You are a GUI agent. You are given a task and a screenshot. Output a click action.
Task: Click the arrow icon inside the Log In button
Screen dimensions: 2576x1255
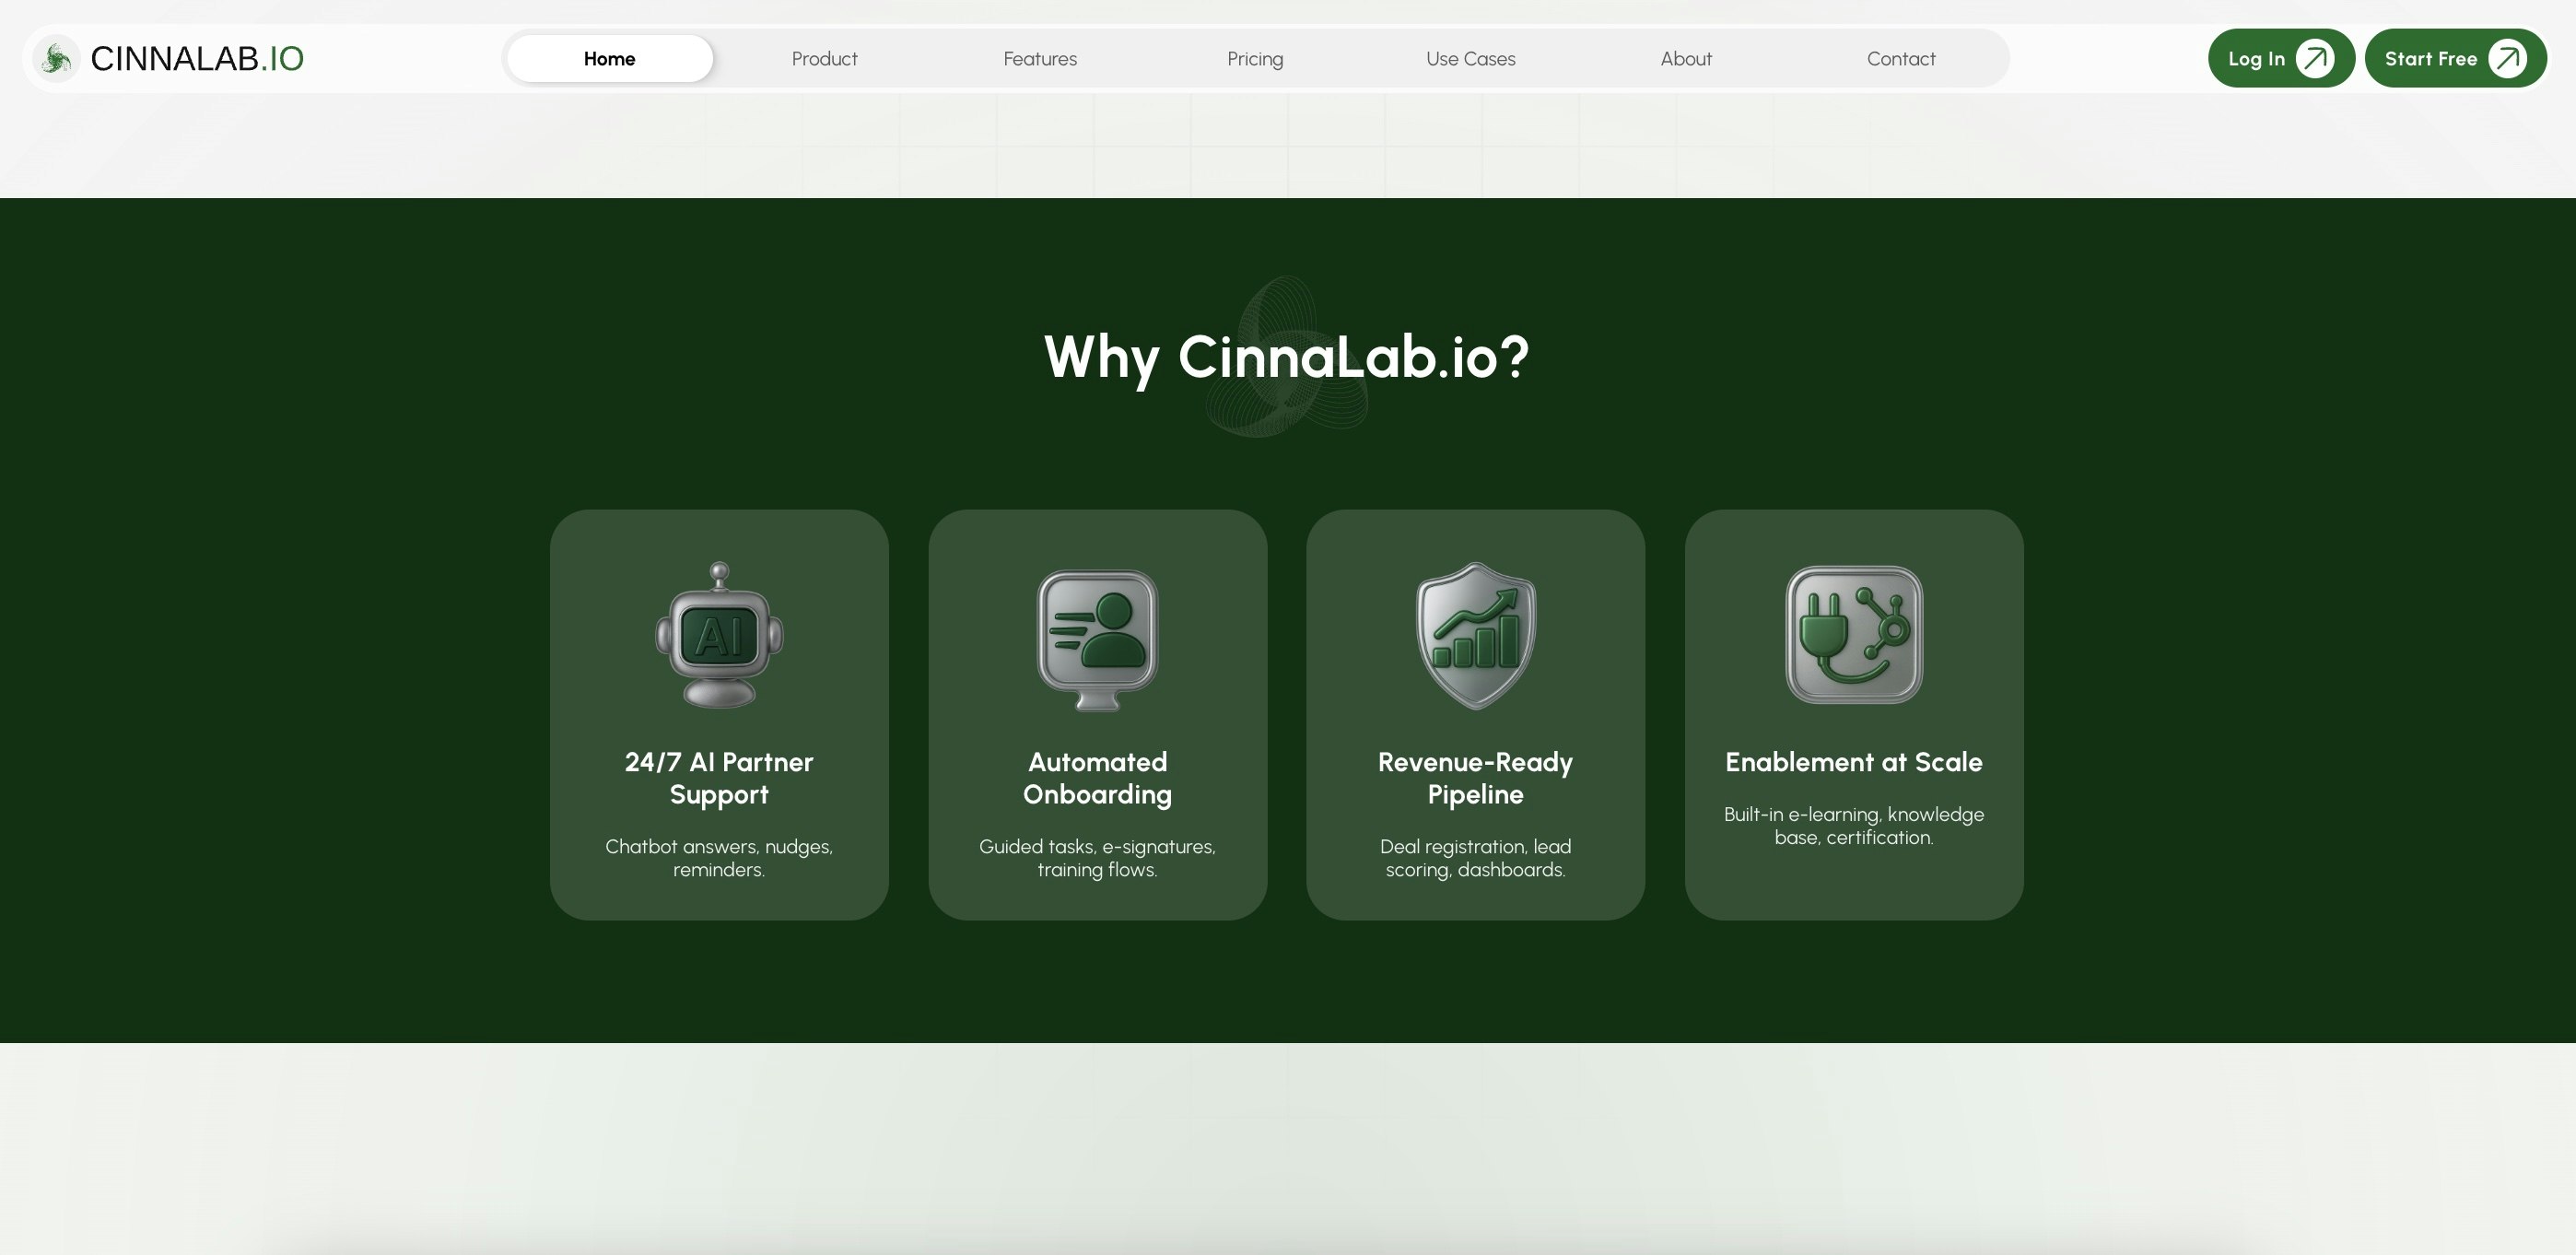[x=2315, y=58]
